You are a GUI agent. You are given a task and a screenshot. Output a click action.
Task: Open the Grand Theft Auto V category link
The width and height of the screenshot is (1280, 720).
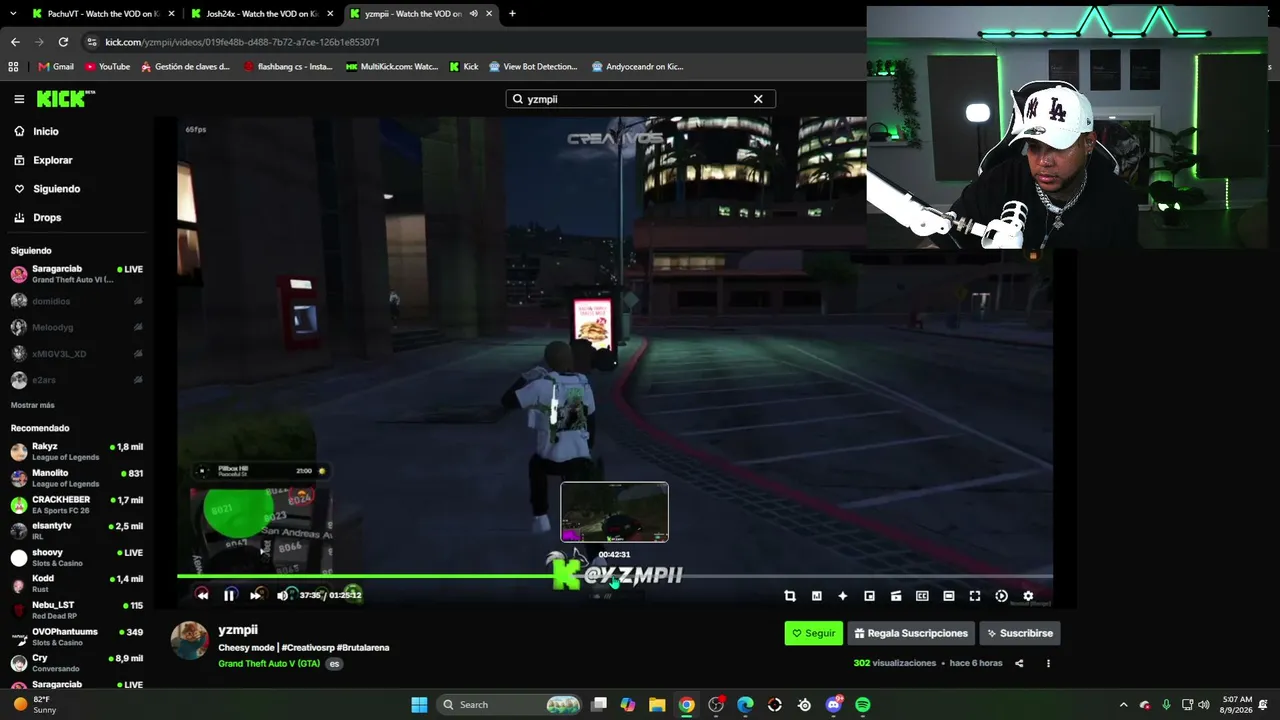coord(269,664)
